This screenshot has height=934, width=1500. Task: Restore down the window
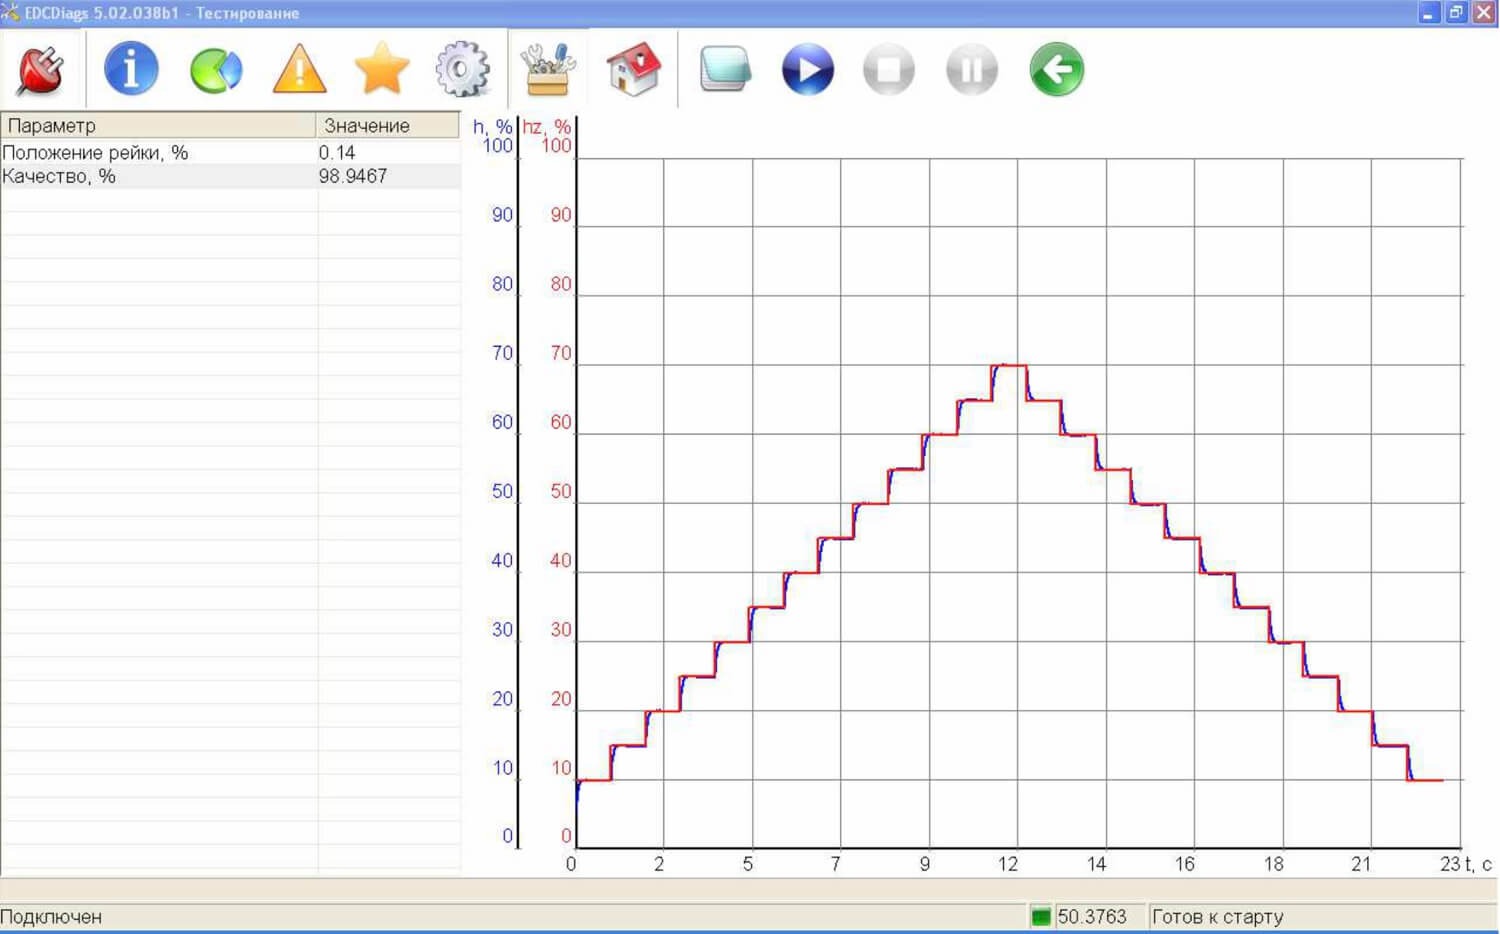[x=1456, y=13]
